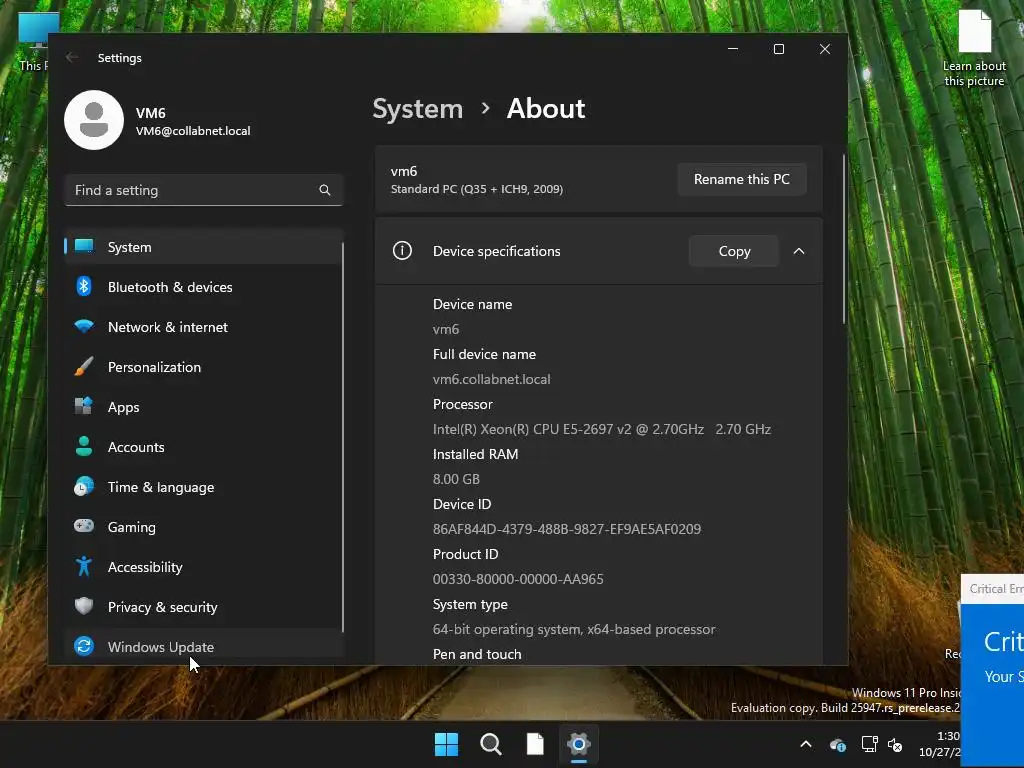This screenshot has height=768, width=1024.
Task: Open the Accounts person icon
Action: click(84, 446)
